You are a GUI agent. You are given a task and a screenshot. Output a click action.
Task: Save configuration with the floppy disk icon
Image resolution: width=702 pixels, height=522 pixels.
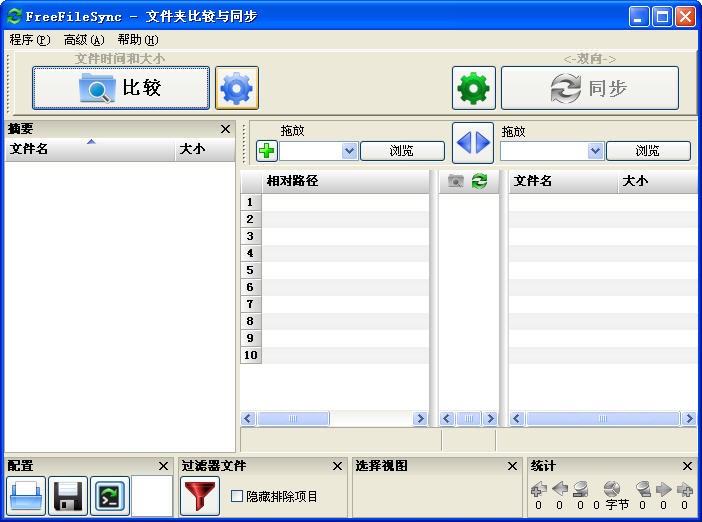tap(68, 496)
